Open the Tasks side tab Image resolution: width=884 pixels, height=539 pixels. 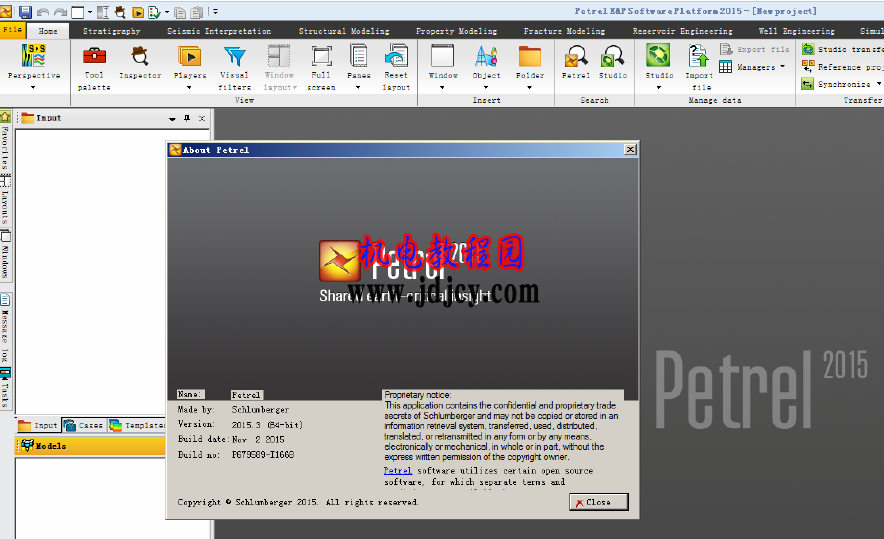click(5, 388)
